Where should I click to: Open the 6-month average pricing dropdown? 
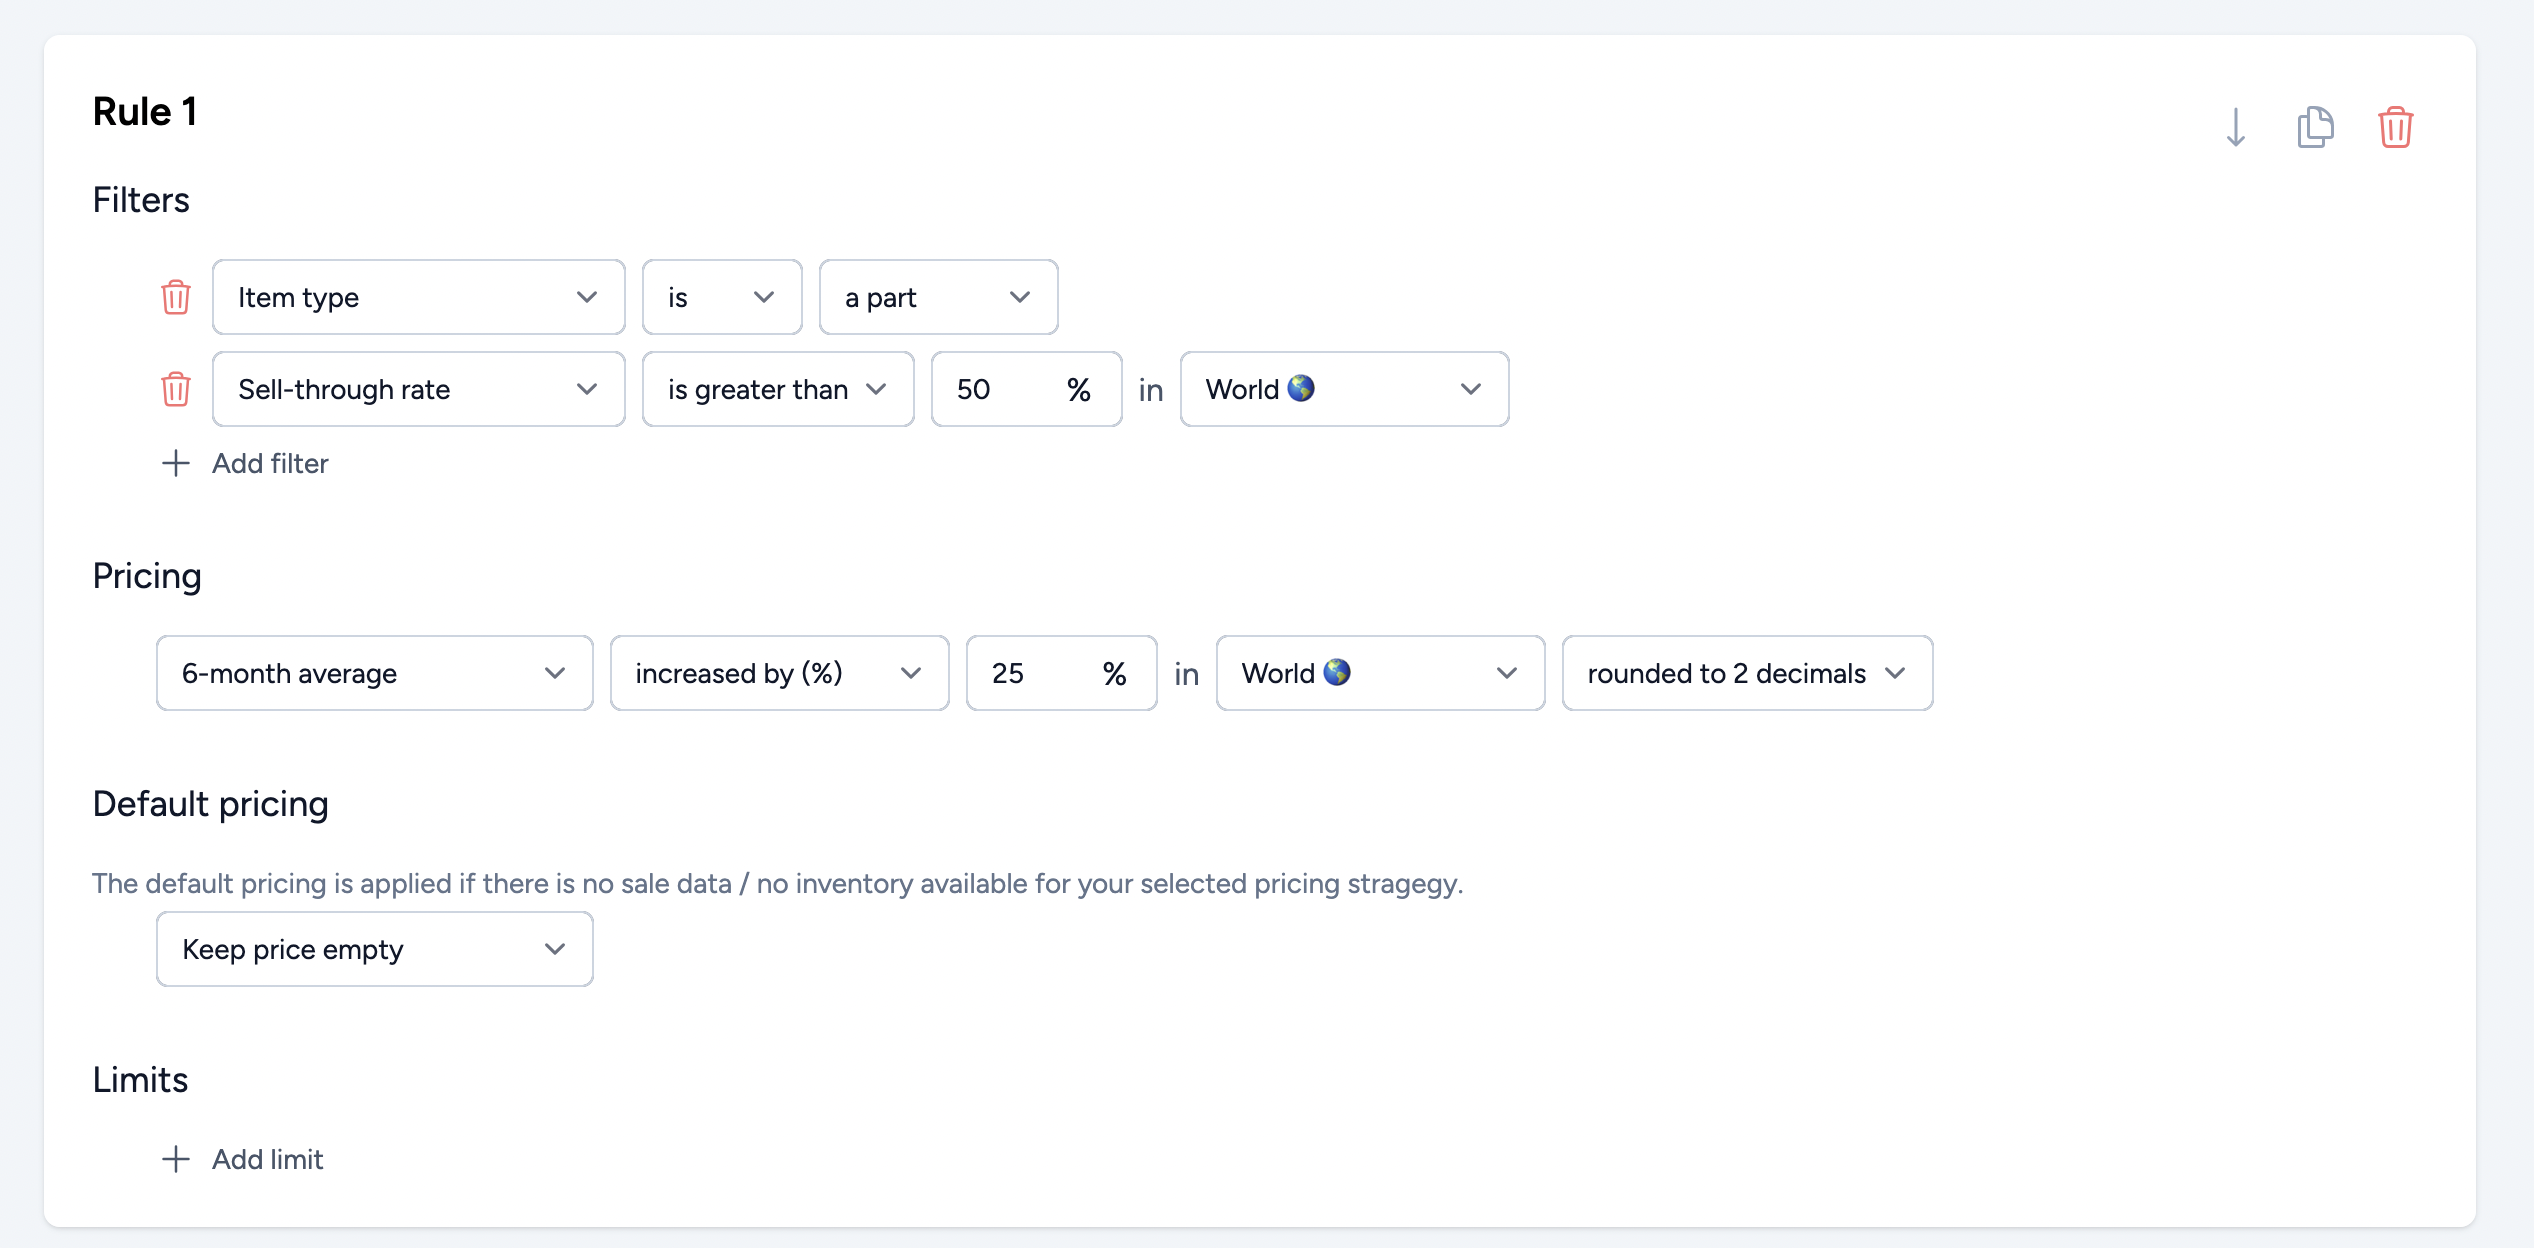(374, 673)
